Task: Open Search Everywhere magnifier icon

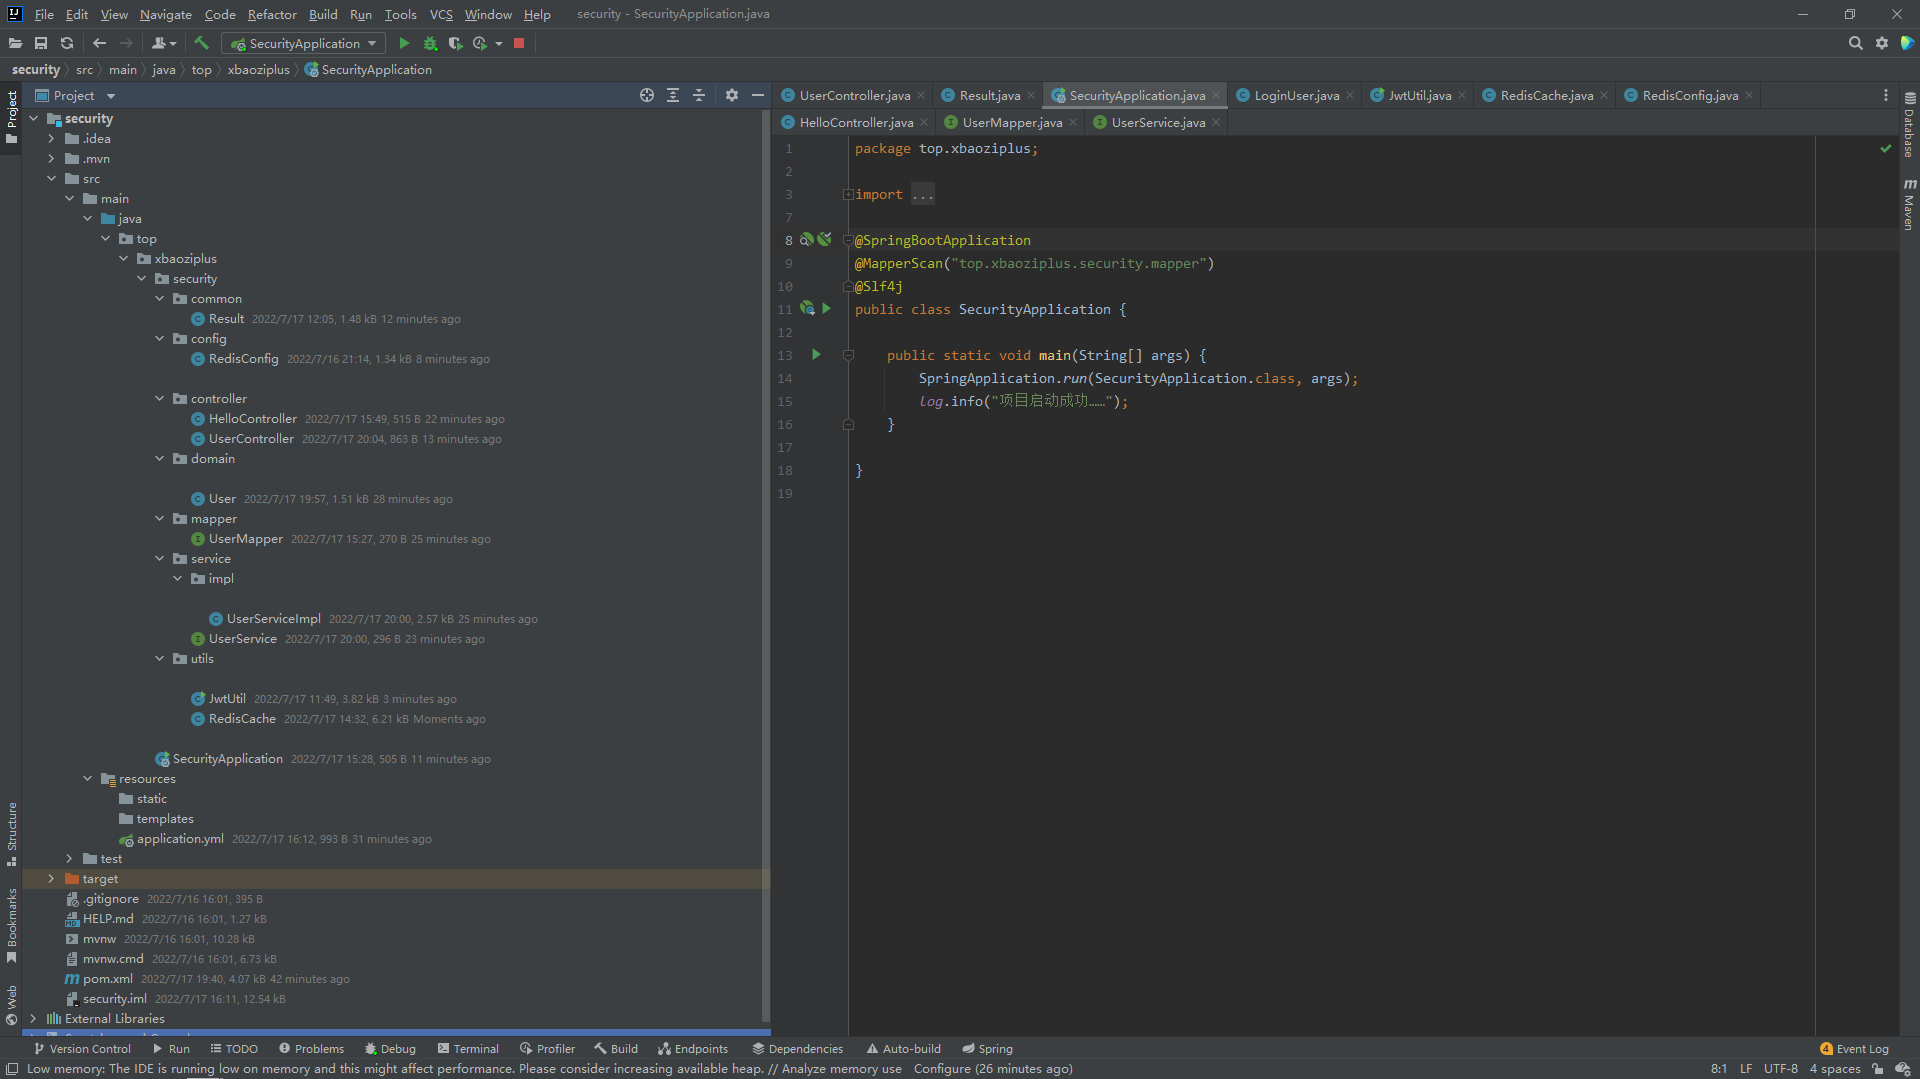Action: click(1856, 43)
